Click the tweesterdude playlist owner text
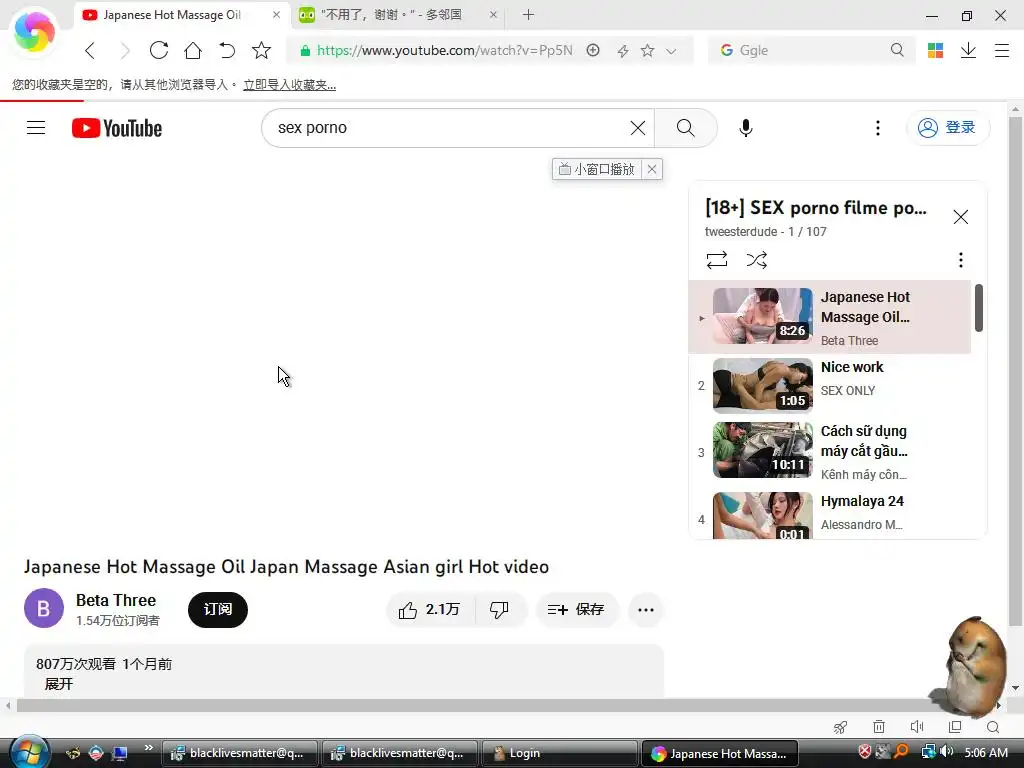 point(741,232)
